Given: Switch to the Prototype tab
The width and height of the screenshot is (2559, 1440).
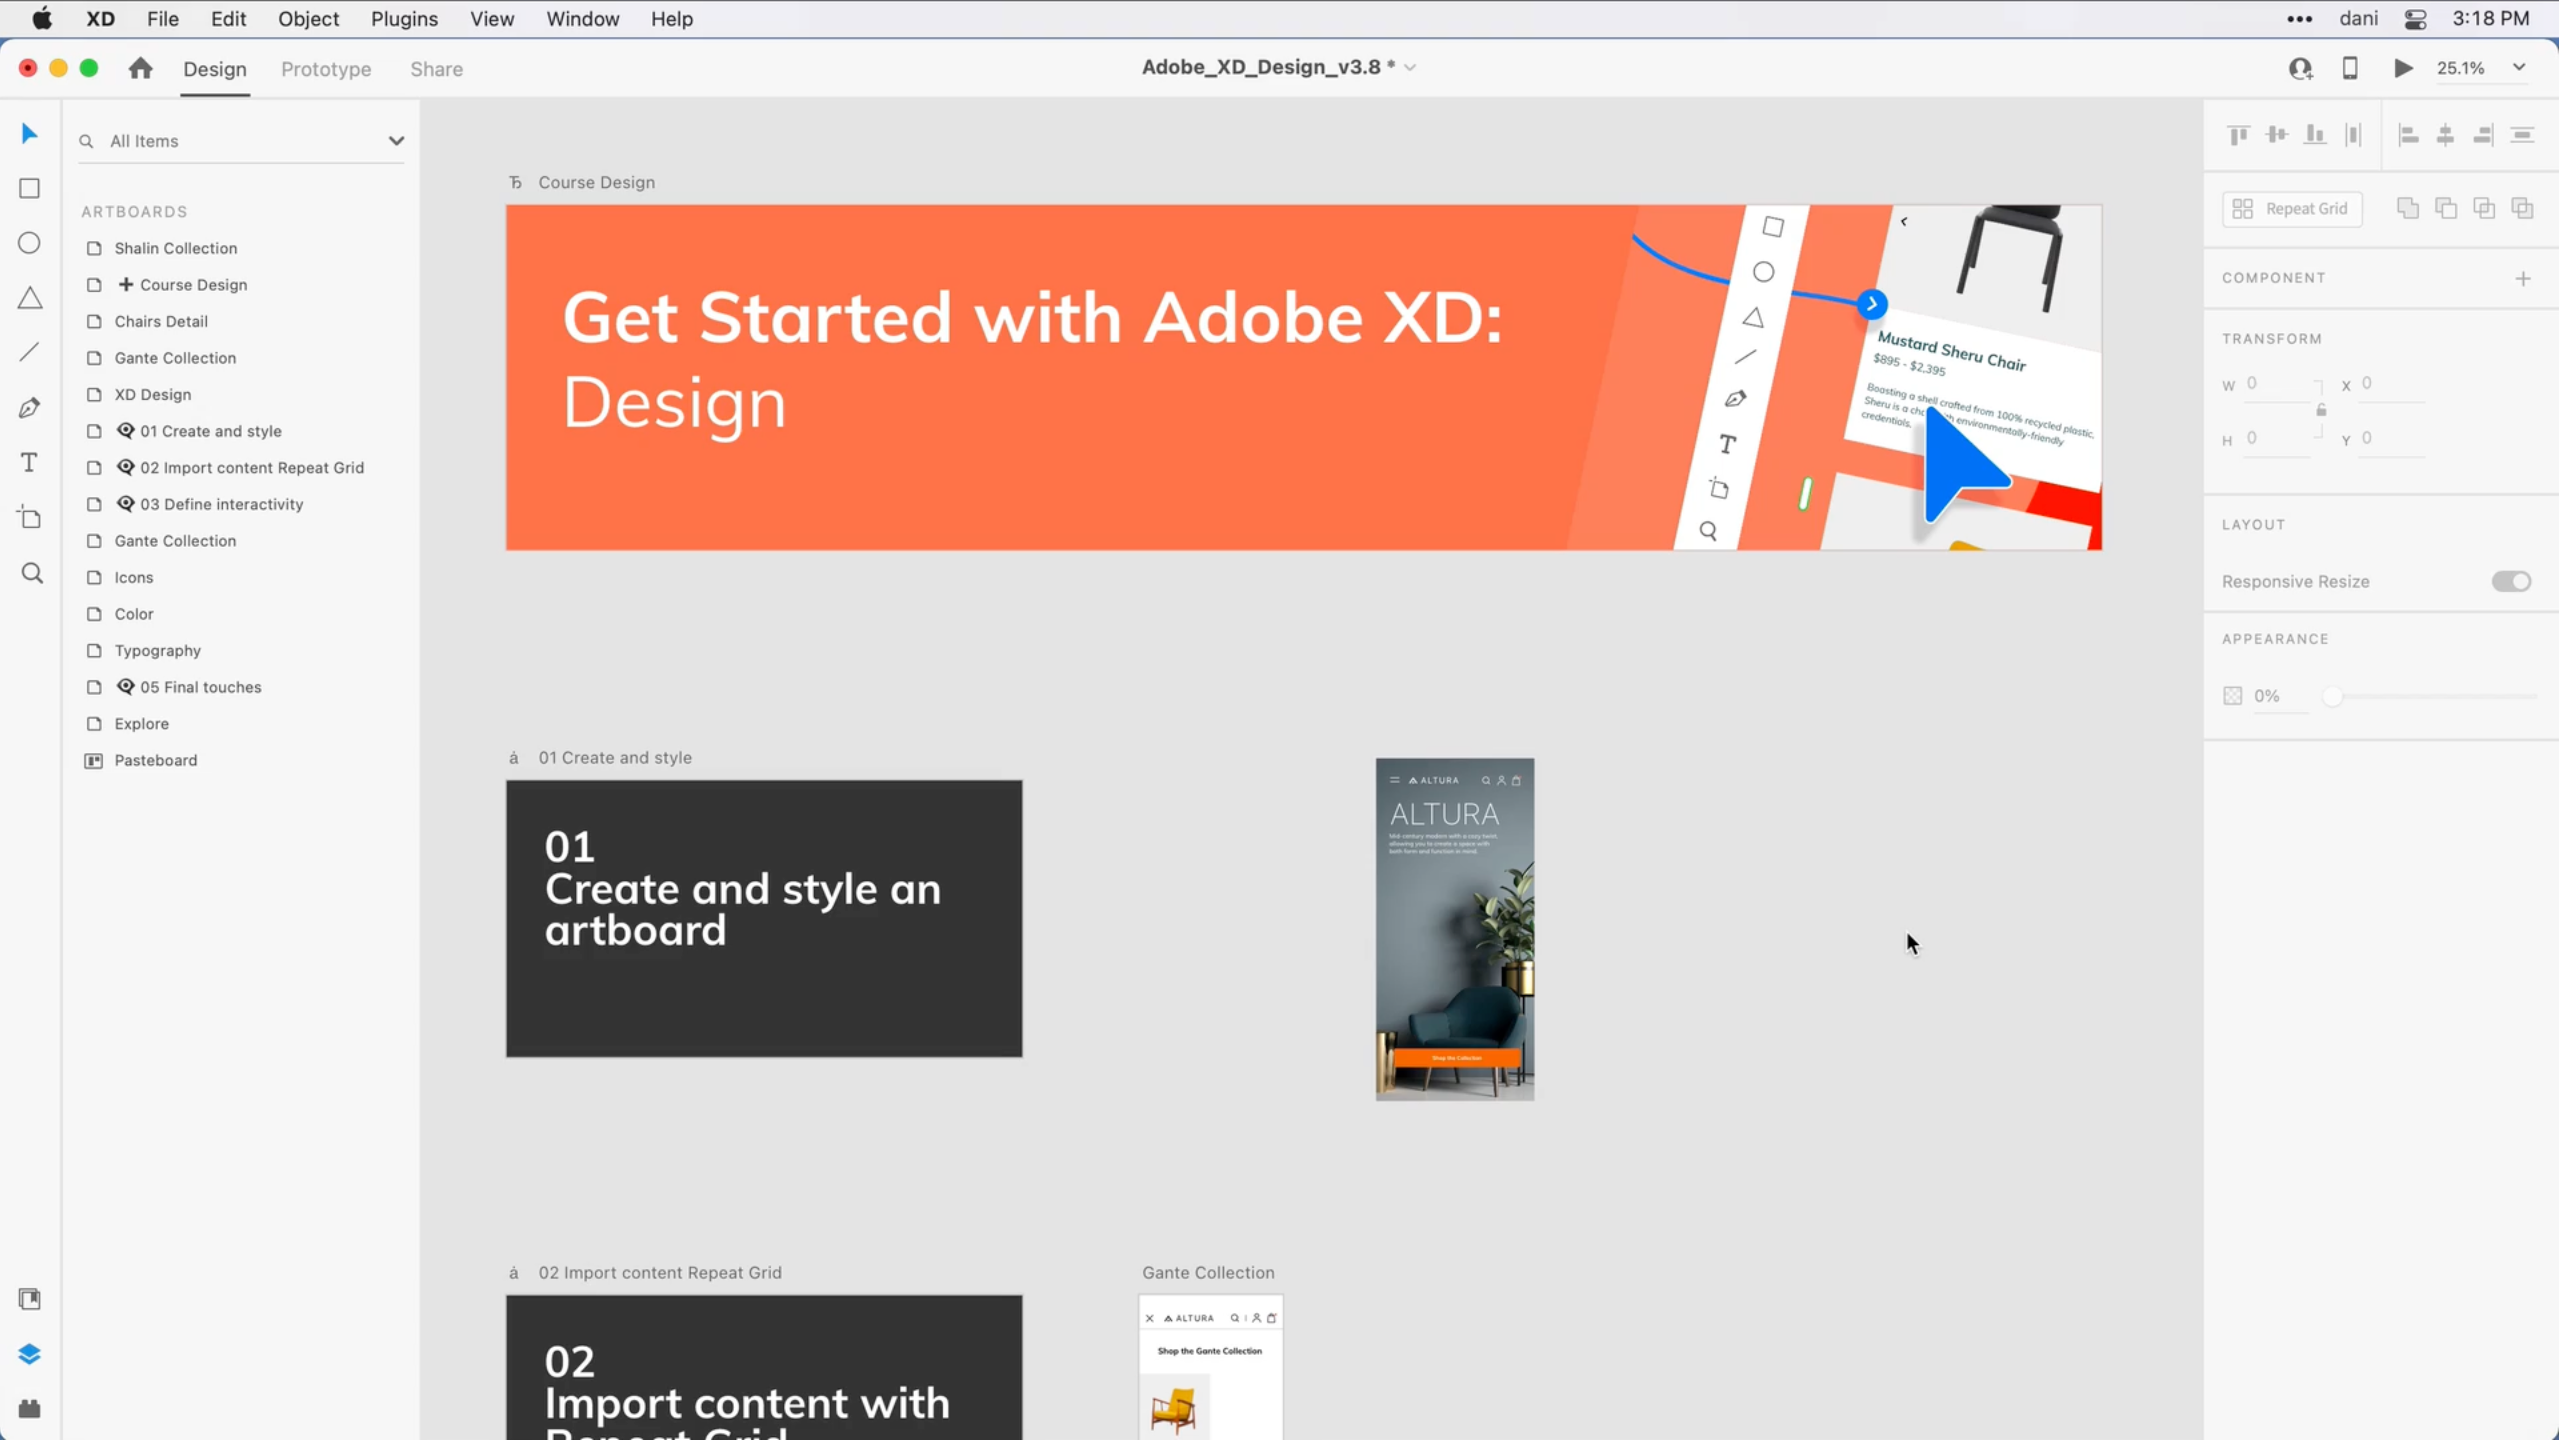Looking at the screenshot, I should pos(326,69).
